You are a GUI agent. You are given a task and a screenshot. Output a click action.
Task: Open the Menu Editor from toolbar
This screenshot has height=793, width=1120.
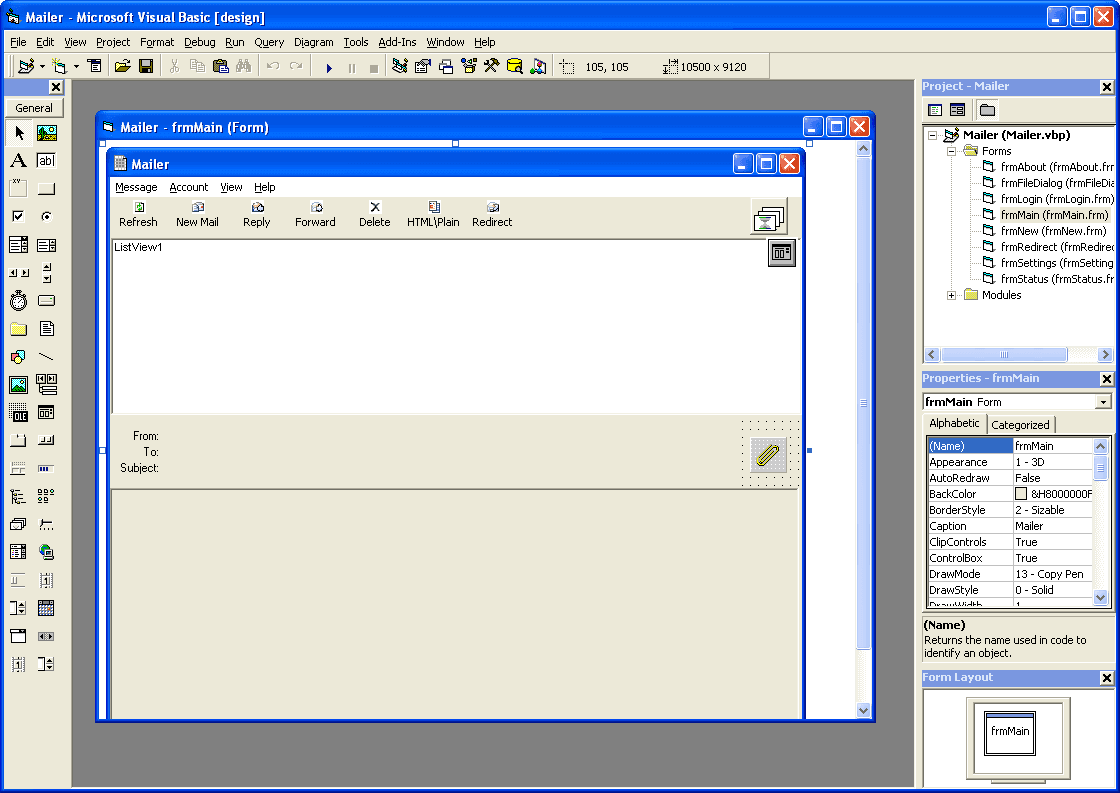[94, 66]
